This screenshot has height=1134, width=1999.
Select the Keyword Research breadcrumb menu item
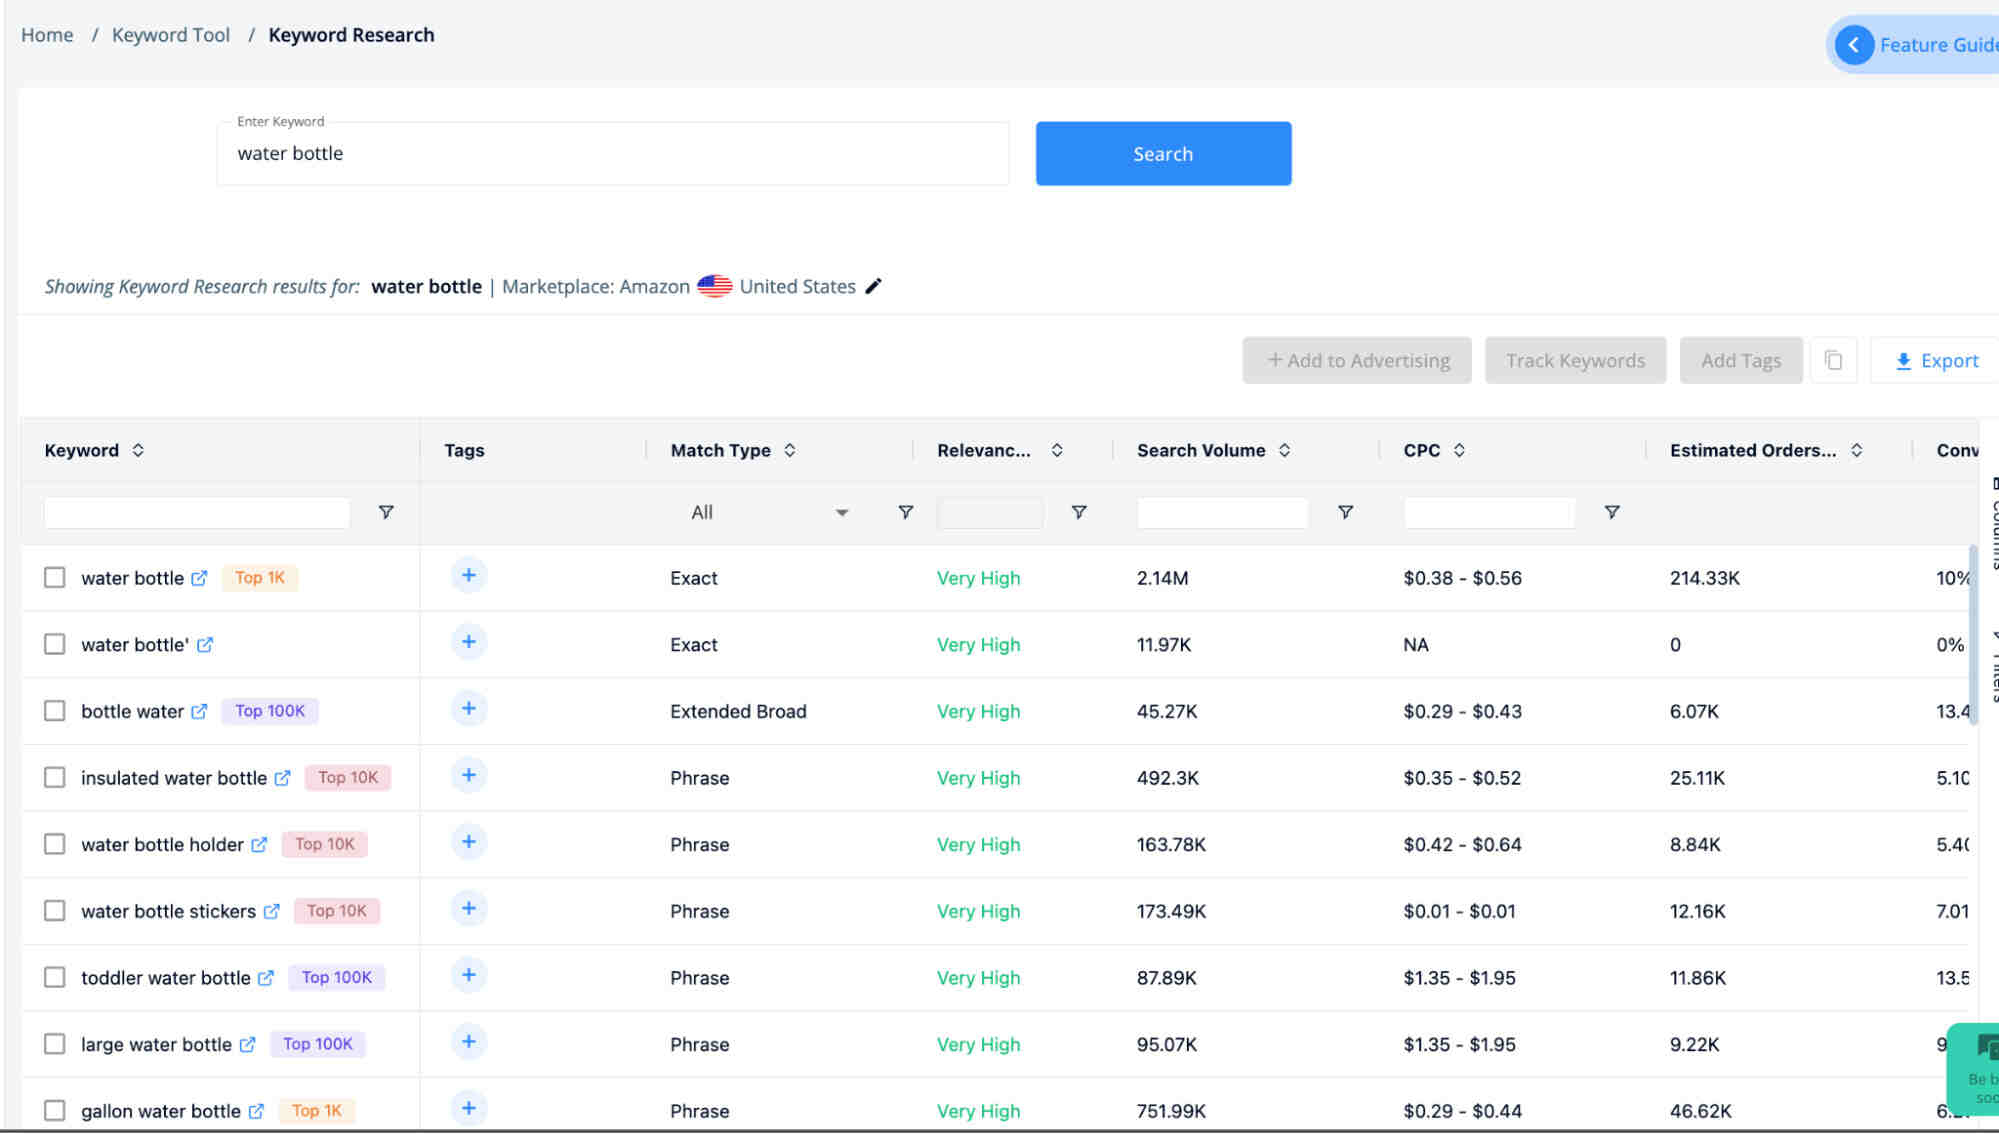click(x=351, y=34)
